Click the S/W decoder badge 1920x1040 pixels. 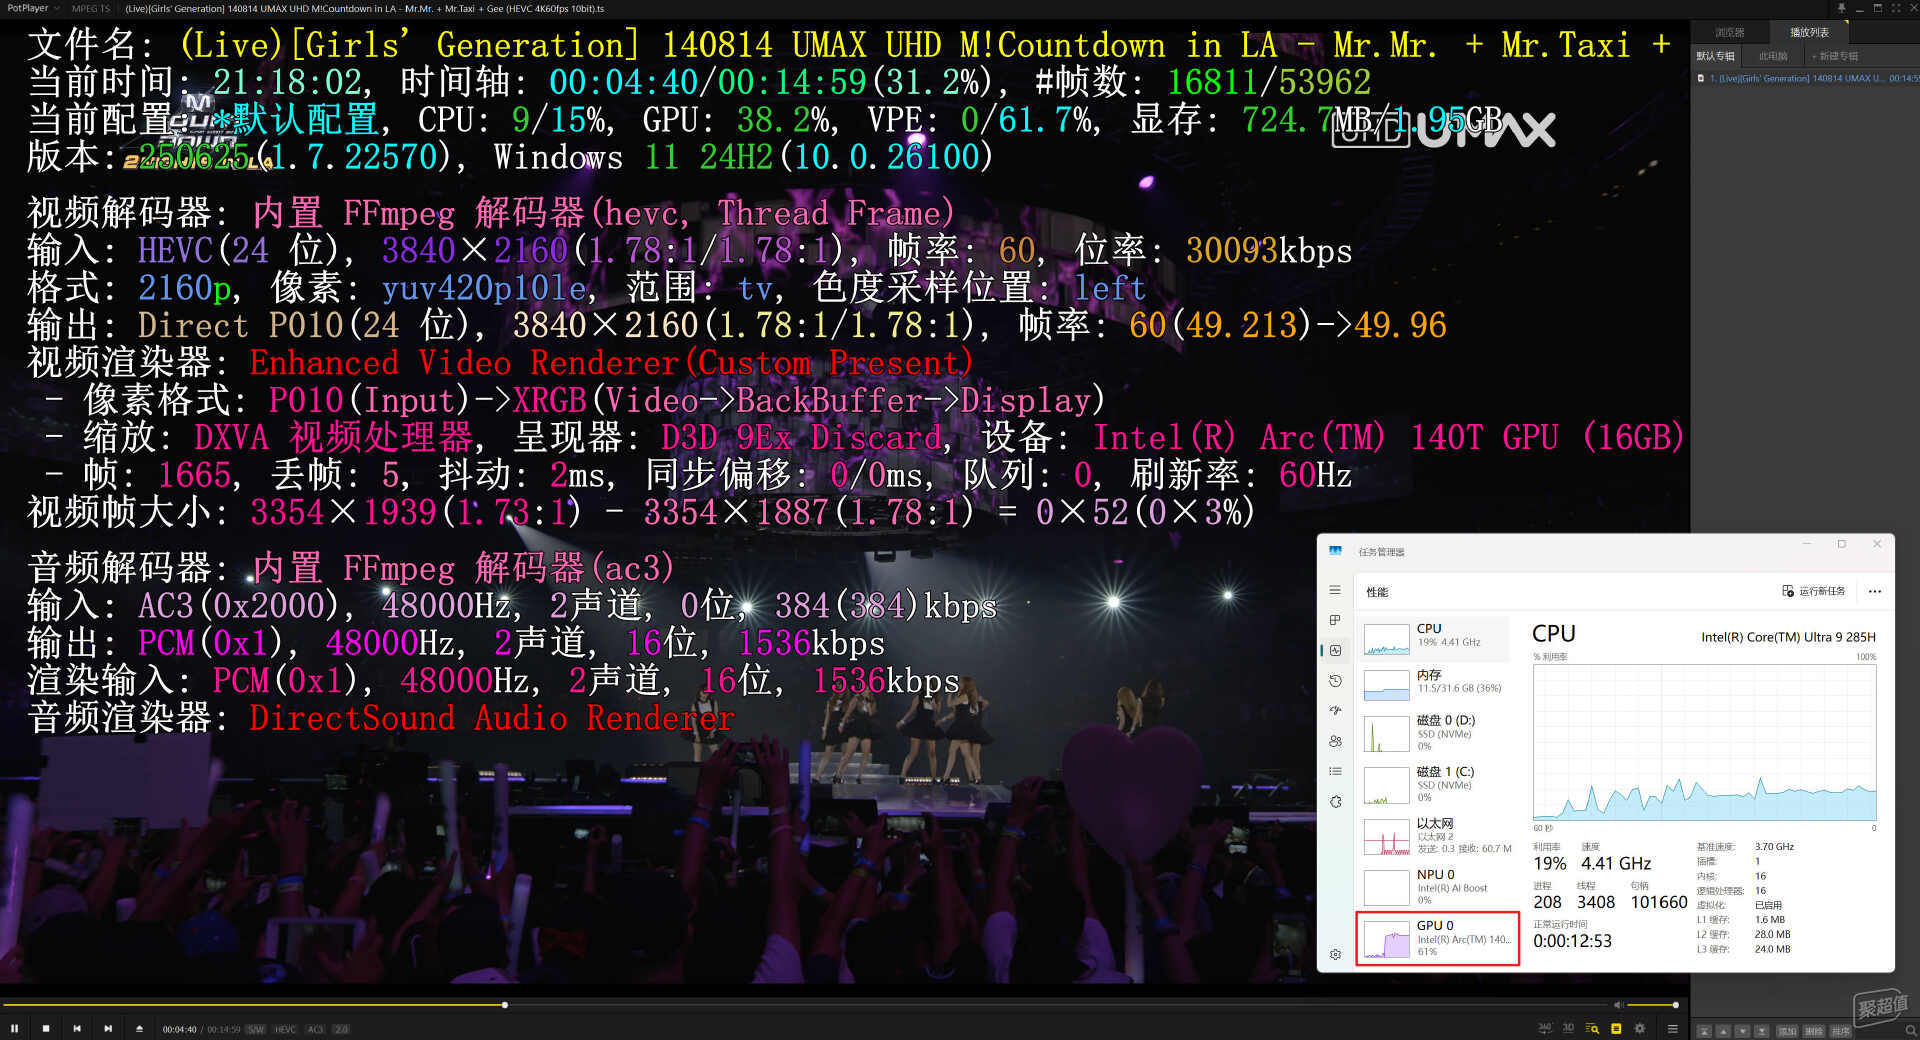coord(256,1029)
